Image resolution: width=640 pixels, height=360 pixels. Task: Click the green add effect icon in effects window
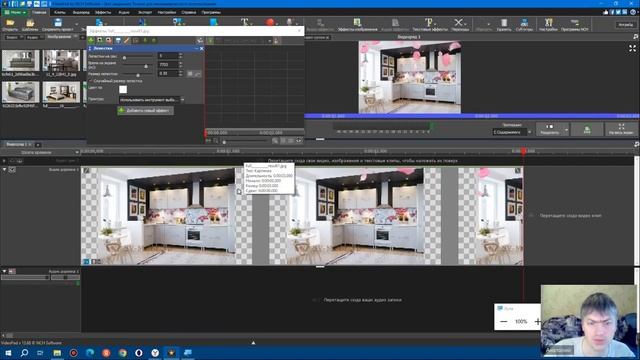click(91, 40)
